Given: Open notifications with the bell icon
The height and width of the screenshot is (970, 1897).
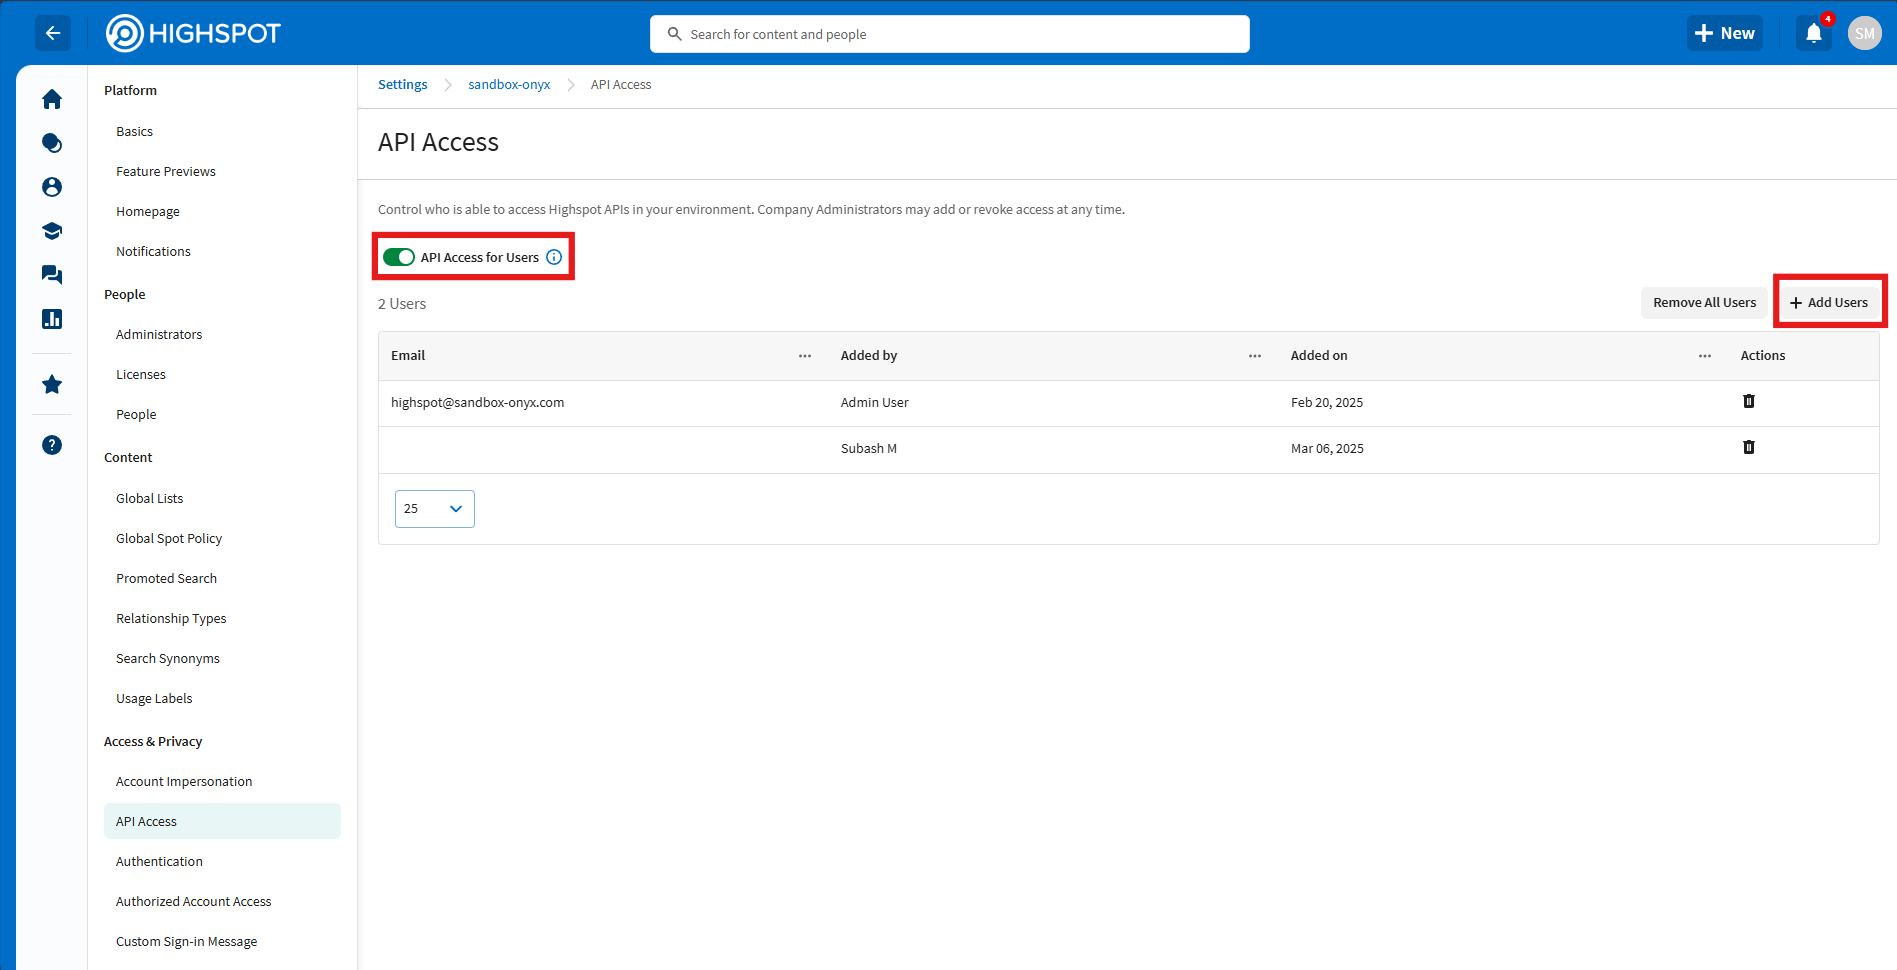Looking at the screenshot, I should pyautogui.click(x=1813, y=33).
